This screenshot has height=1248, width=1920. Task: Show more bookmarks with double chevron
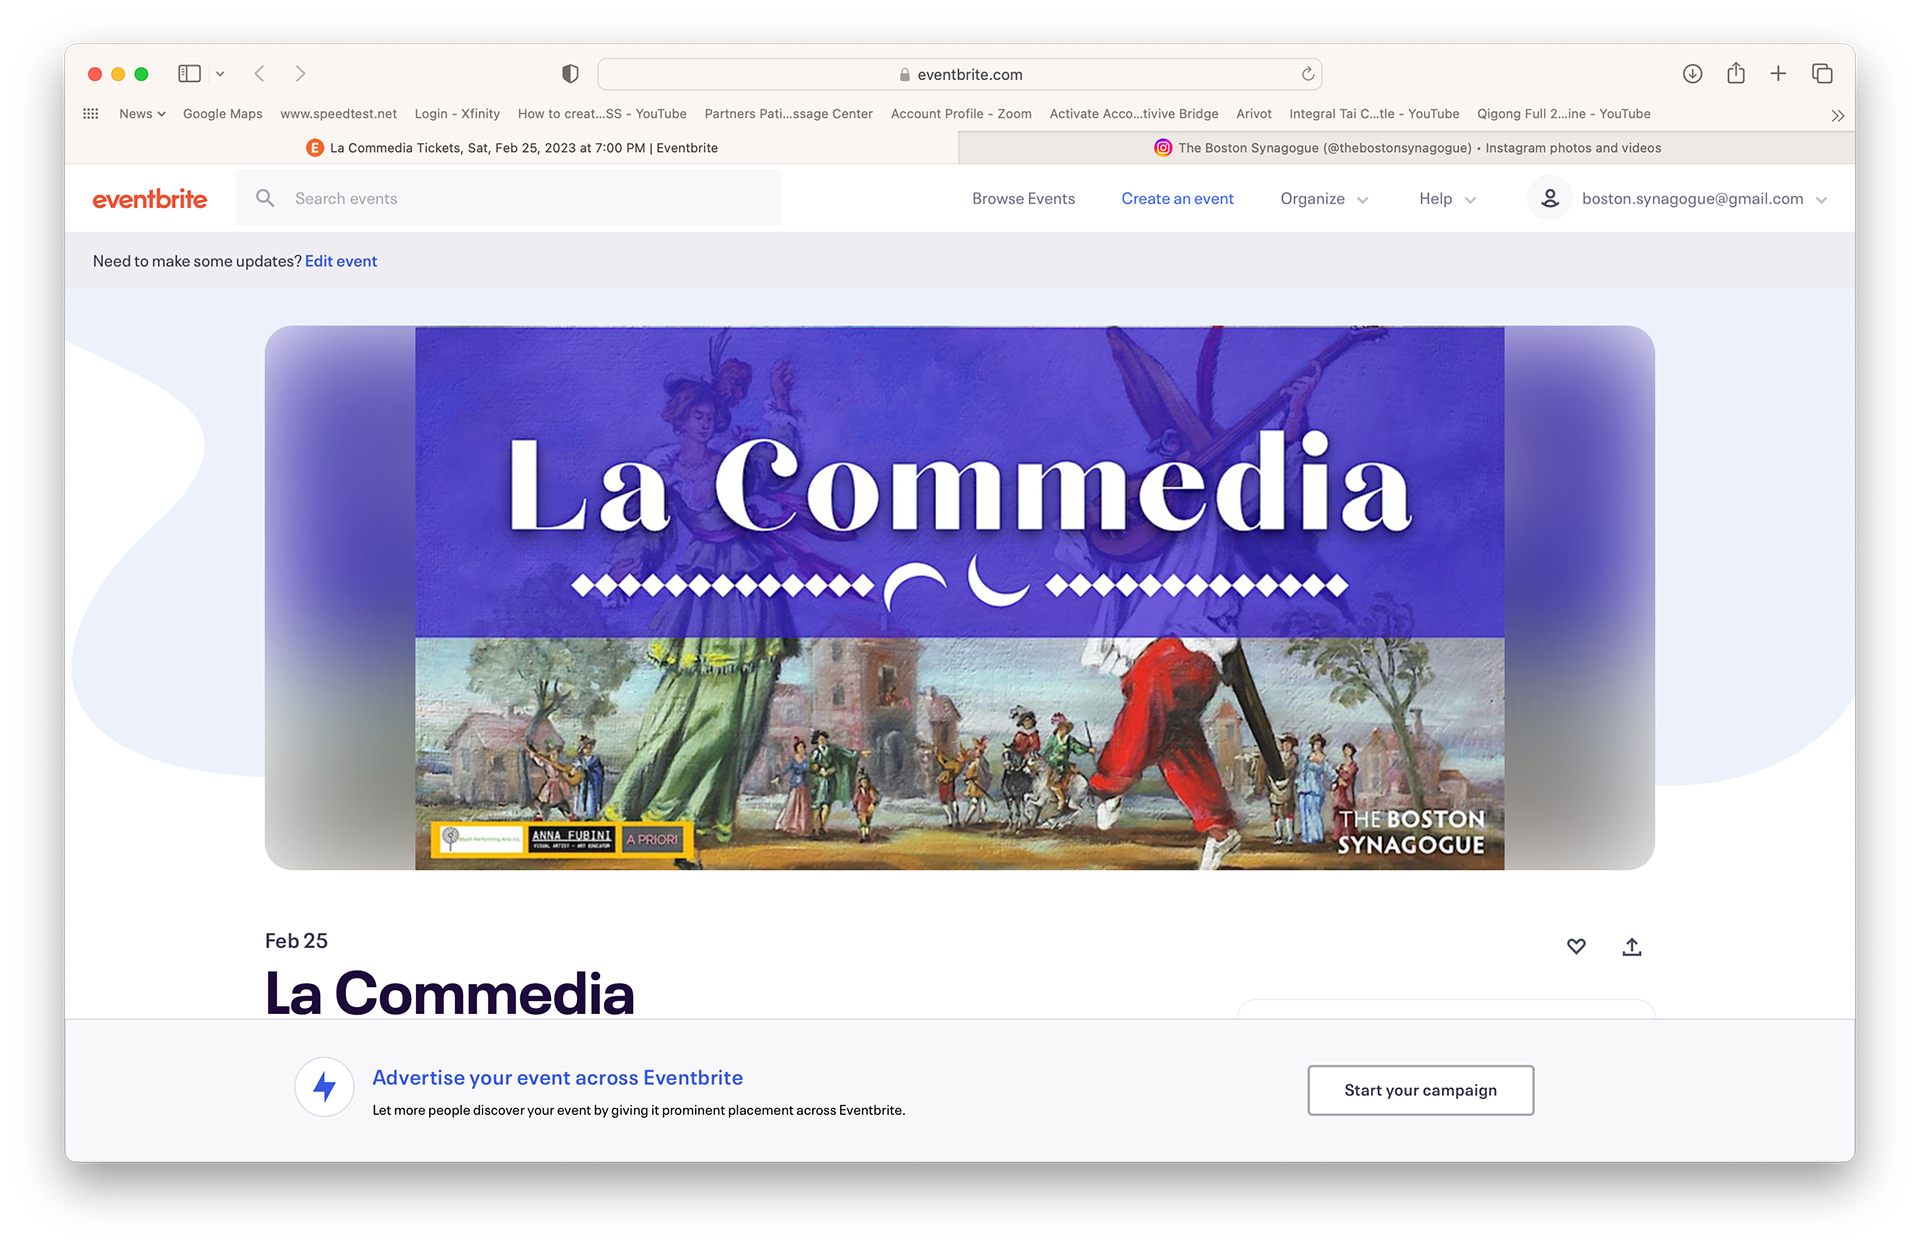point(1838,115)
